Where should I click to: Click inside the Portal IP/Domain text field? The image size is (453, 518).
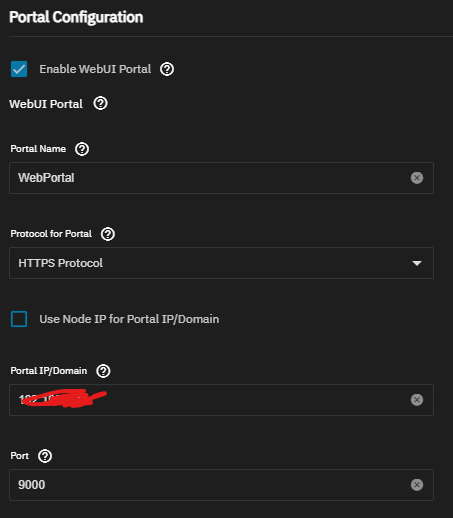click(221, 400)
